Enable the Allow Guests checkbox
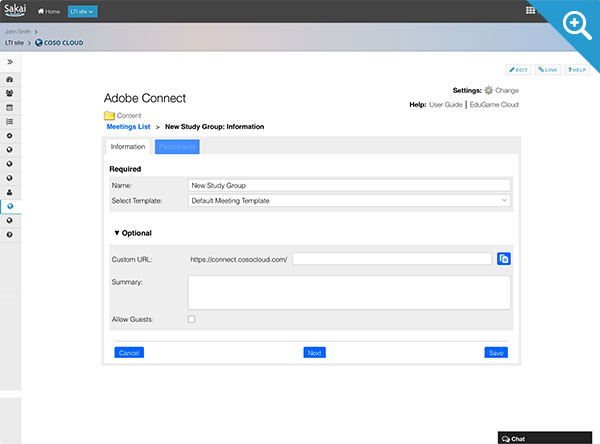Viewport: 600px width, 444px height. tap(191, 319)
